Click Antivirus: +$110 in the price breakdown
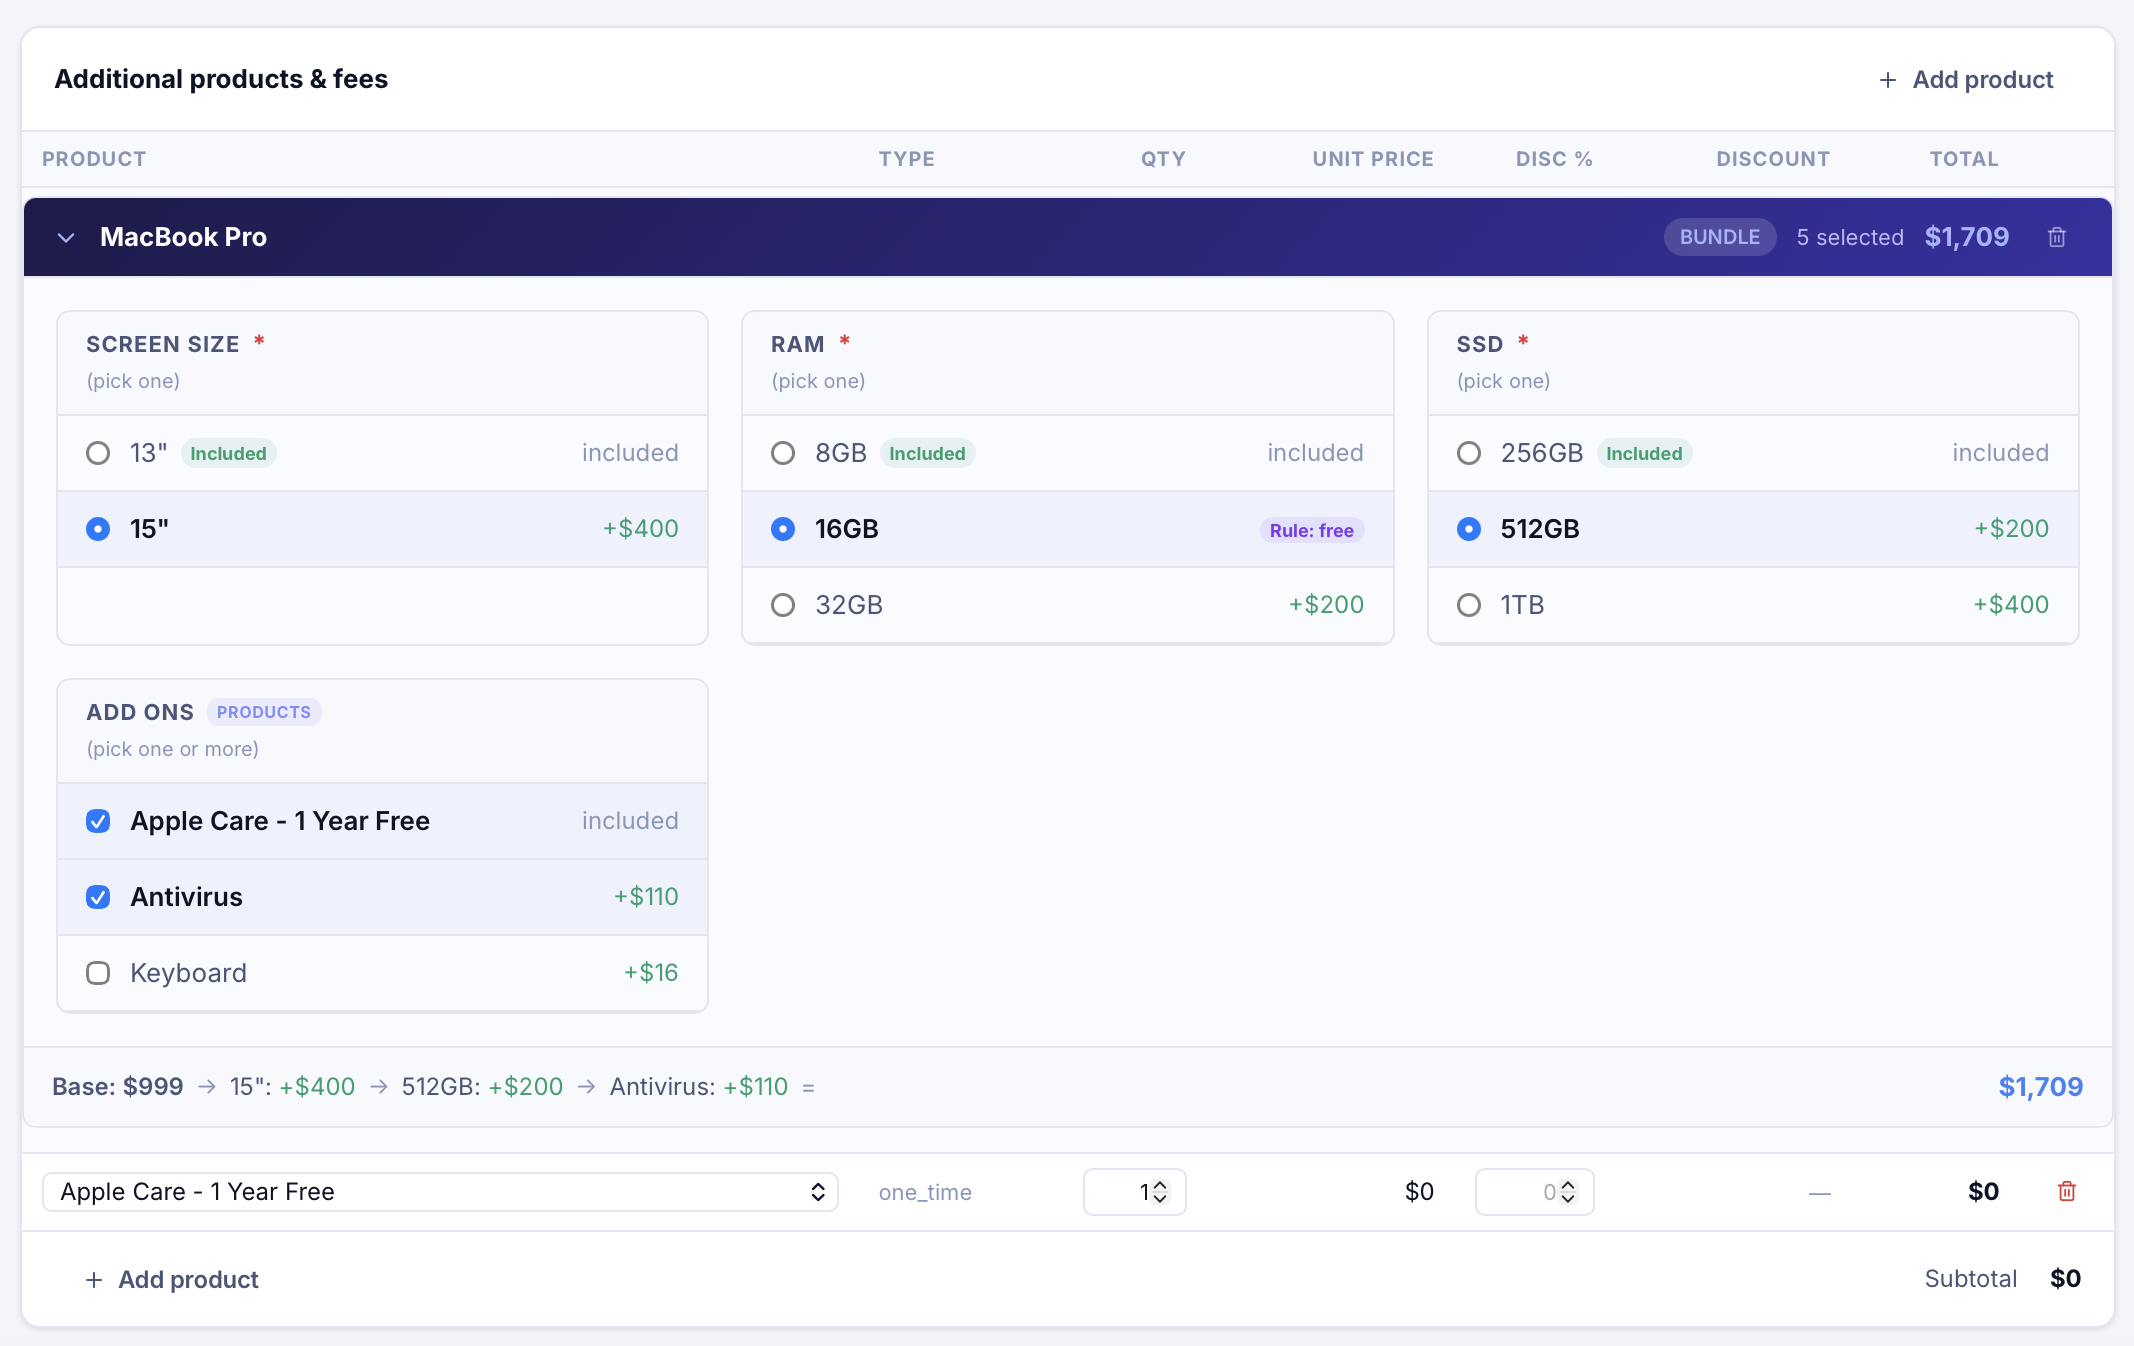Viewport: 2134px width, 1346px height. pyautogui.click(x=699, y=1087)
